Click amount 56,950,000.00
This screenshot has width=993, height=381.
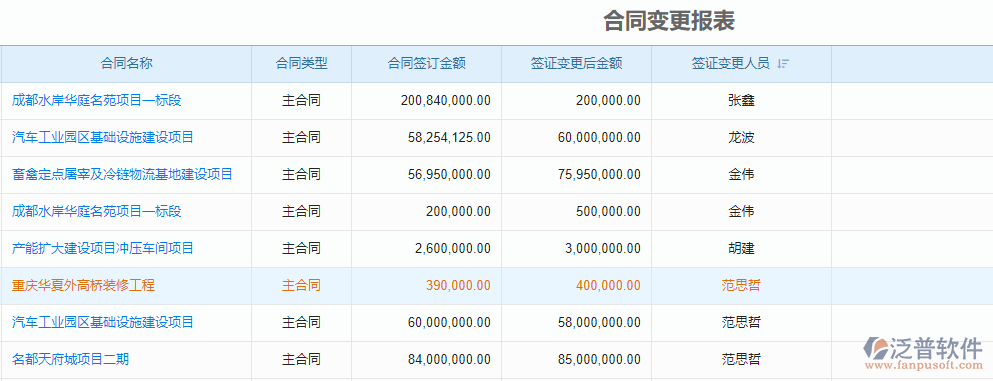click(x=450, y=174)
